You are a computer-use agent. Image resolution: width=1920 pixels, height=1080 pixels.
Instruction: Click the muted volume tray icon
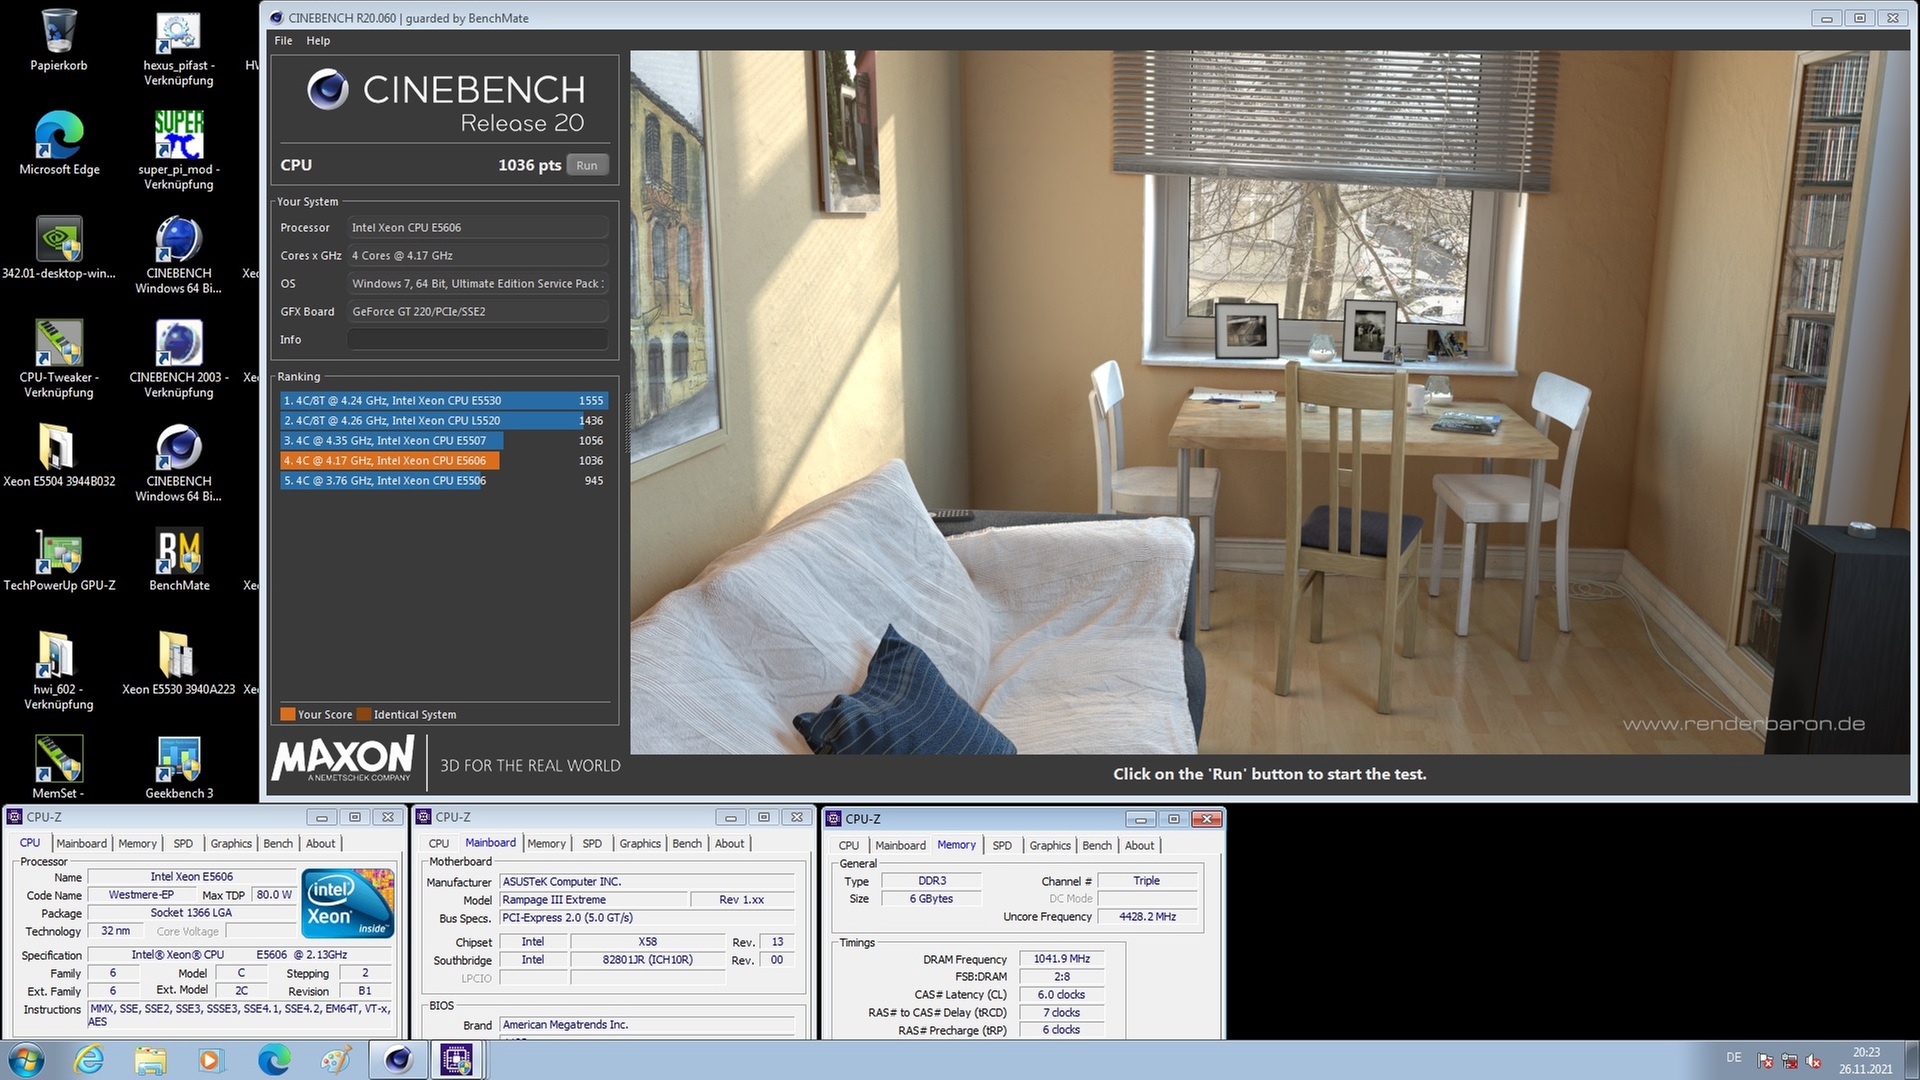1813,1061
